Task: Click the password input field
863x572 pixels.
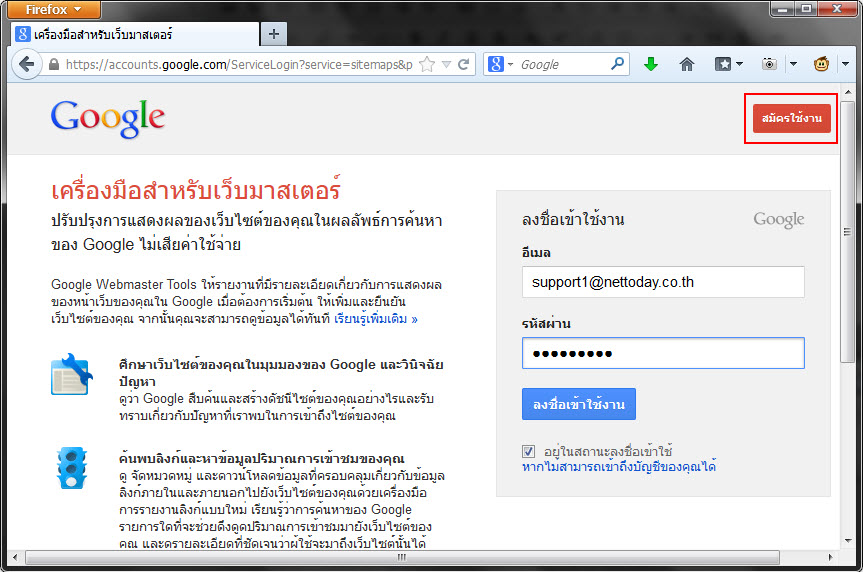Action: click(x=663, y=353)
